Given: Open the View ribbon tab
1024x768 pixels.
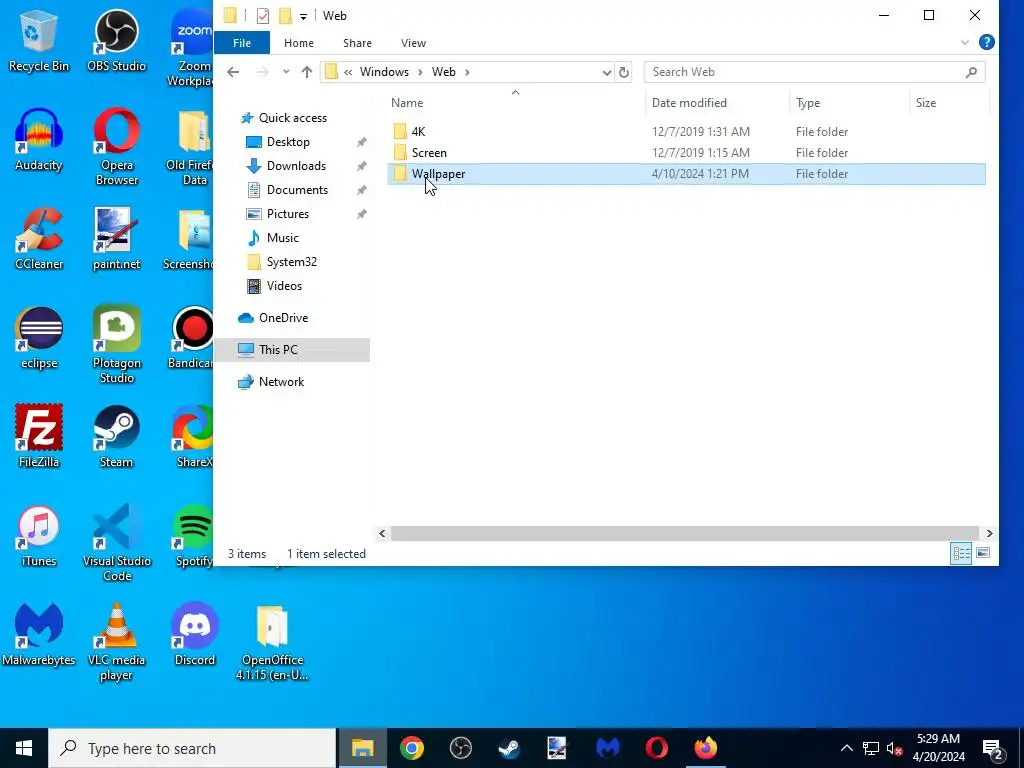Looking at the screenshot, I should (413, 42).
